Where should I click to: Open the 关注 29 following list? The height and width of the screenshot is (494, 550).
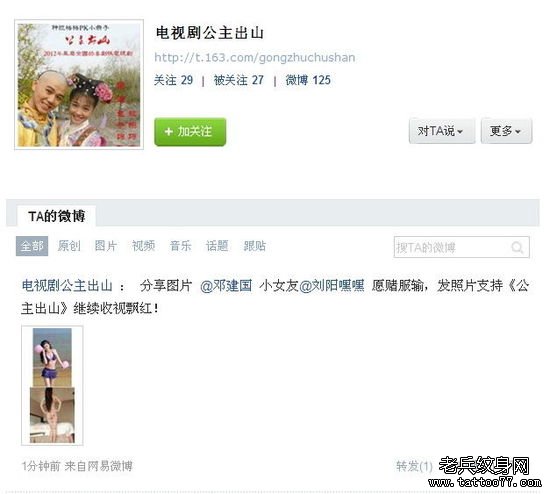[173, 80]
